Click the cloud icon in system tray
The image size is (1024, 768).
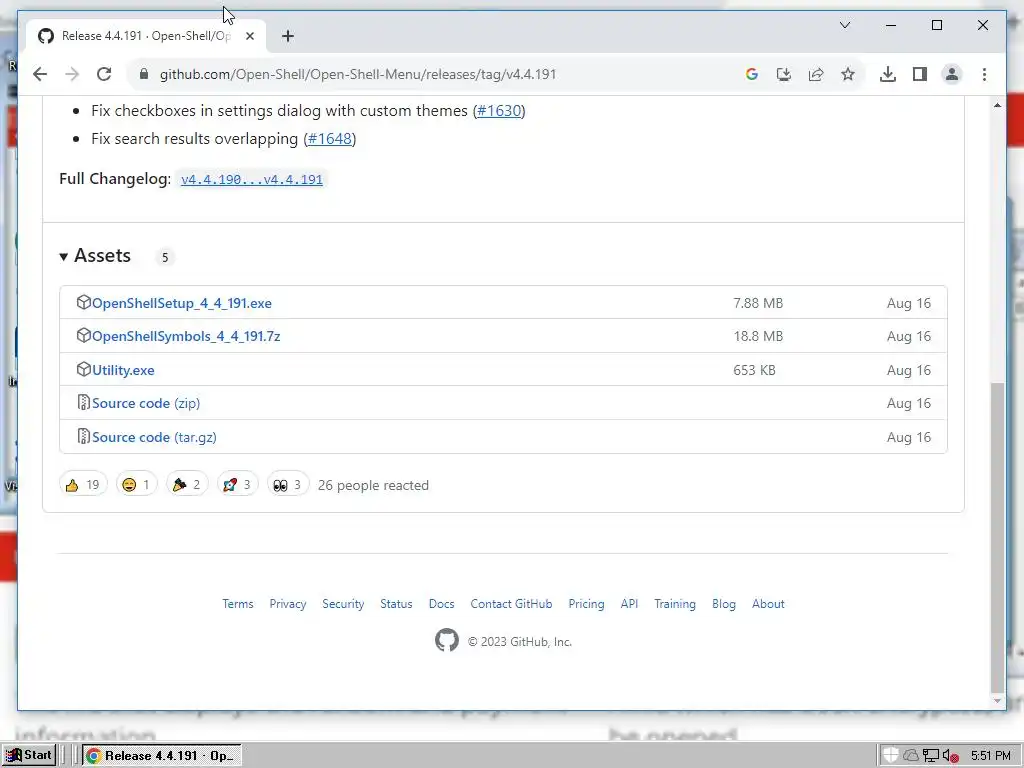pyautogui.click(x=910, y=756)
